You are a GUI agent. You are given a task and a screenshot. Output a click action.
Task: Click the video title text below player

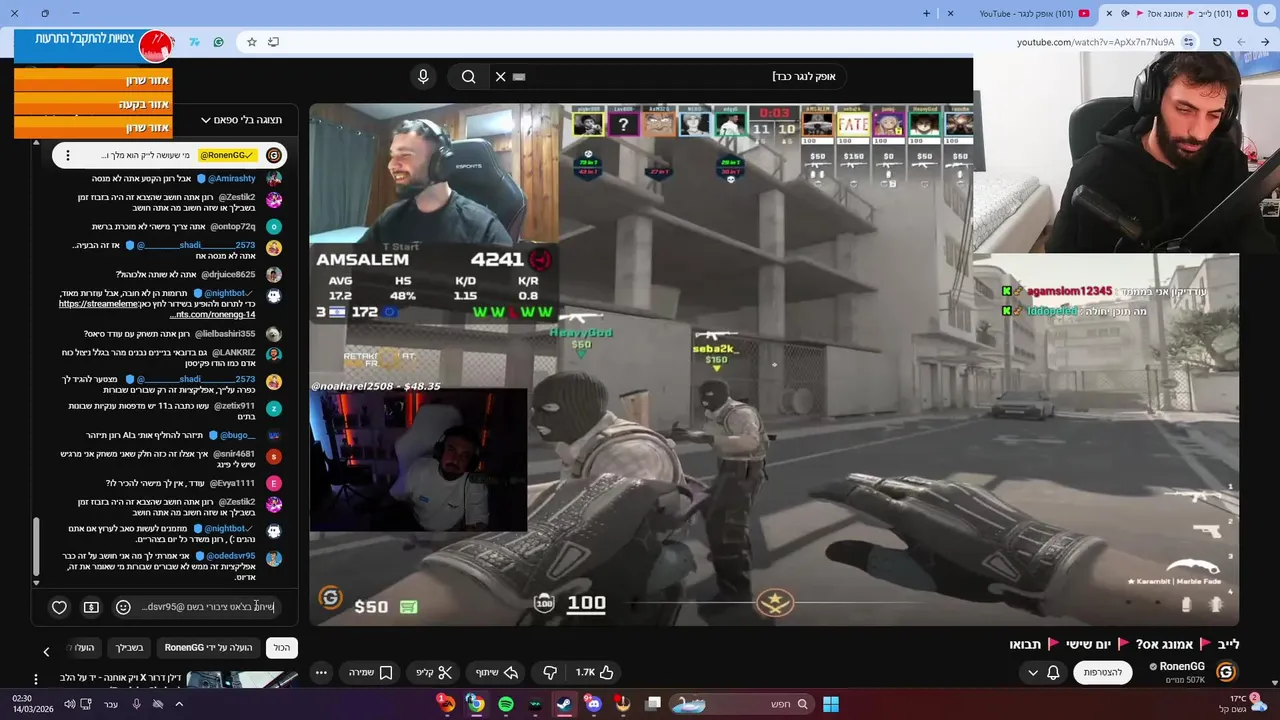point(1124,645)
